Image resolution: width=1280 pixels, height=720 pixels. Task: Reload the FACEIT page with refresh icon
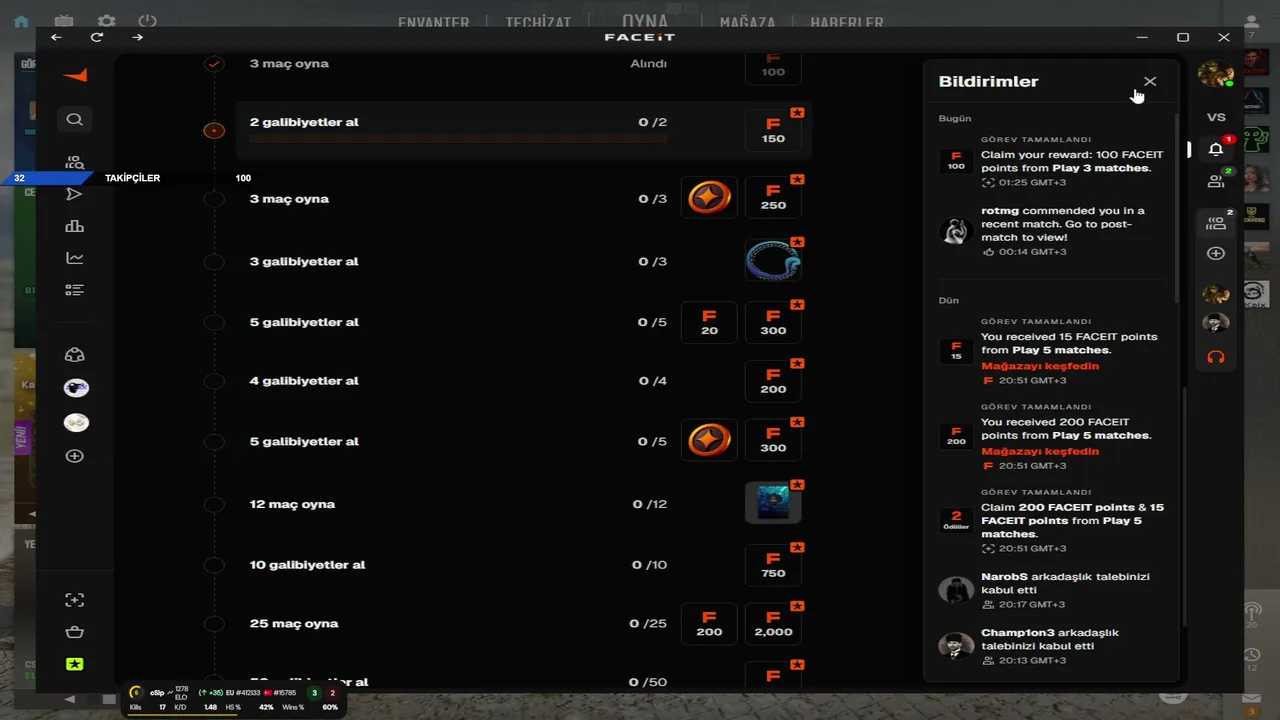97,37
